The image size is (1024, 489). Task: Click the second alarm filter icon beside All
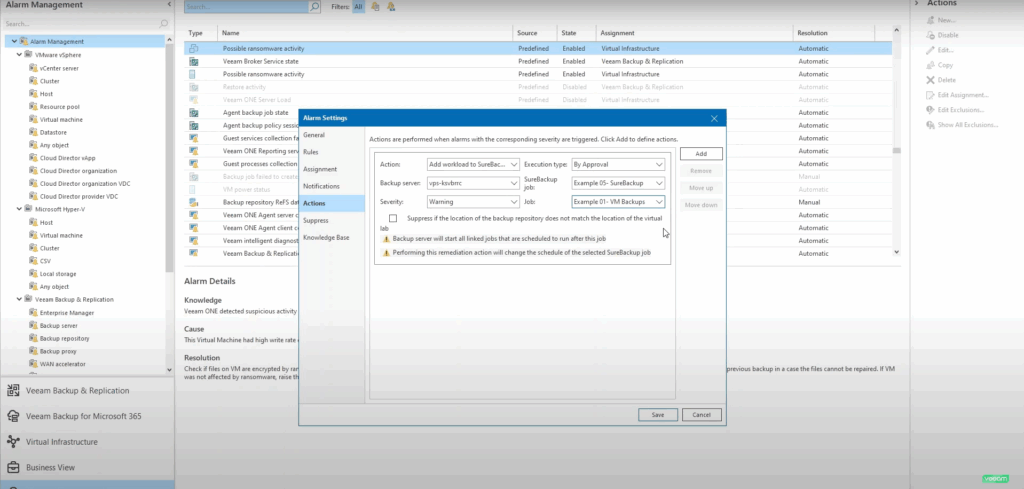(389, 6)
